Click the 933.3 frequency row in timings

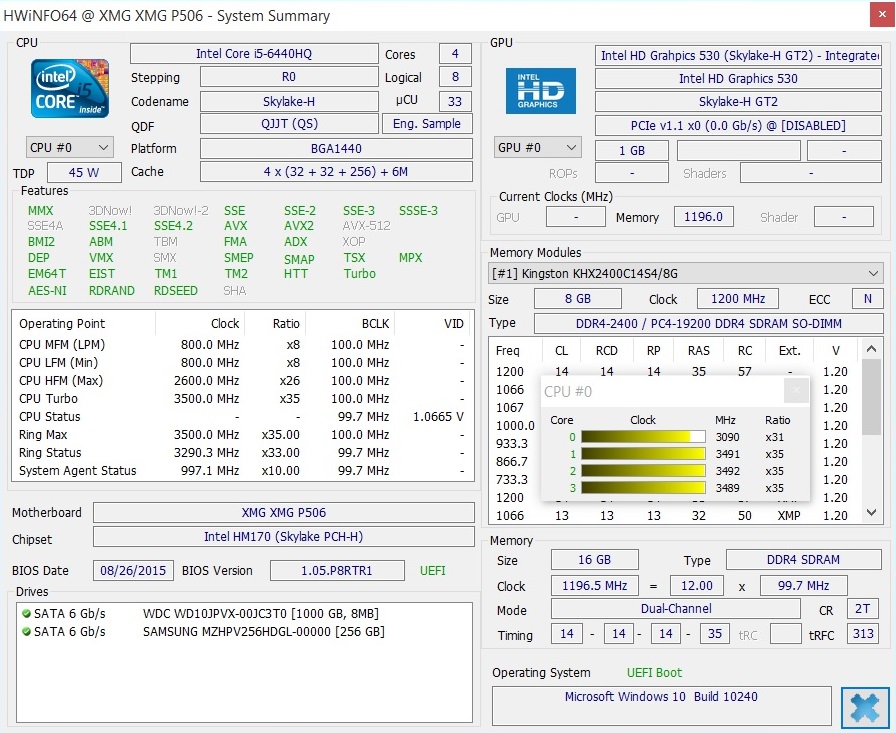[x=512, y=443]
